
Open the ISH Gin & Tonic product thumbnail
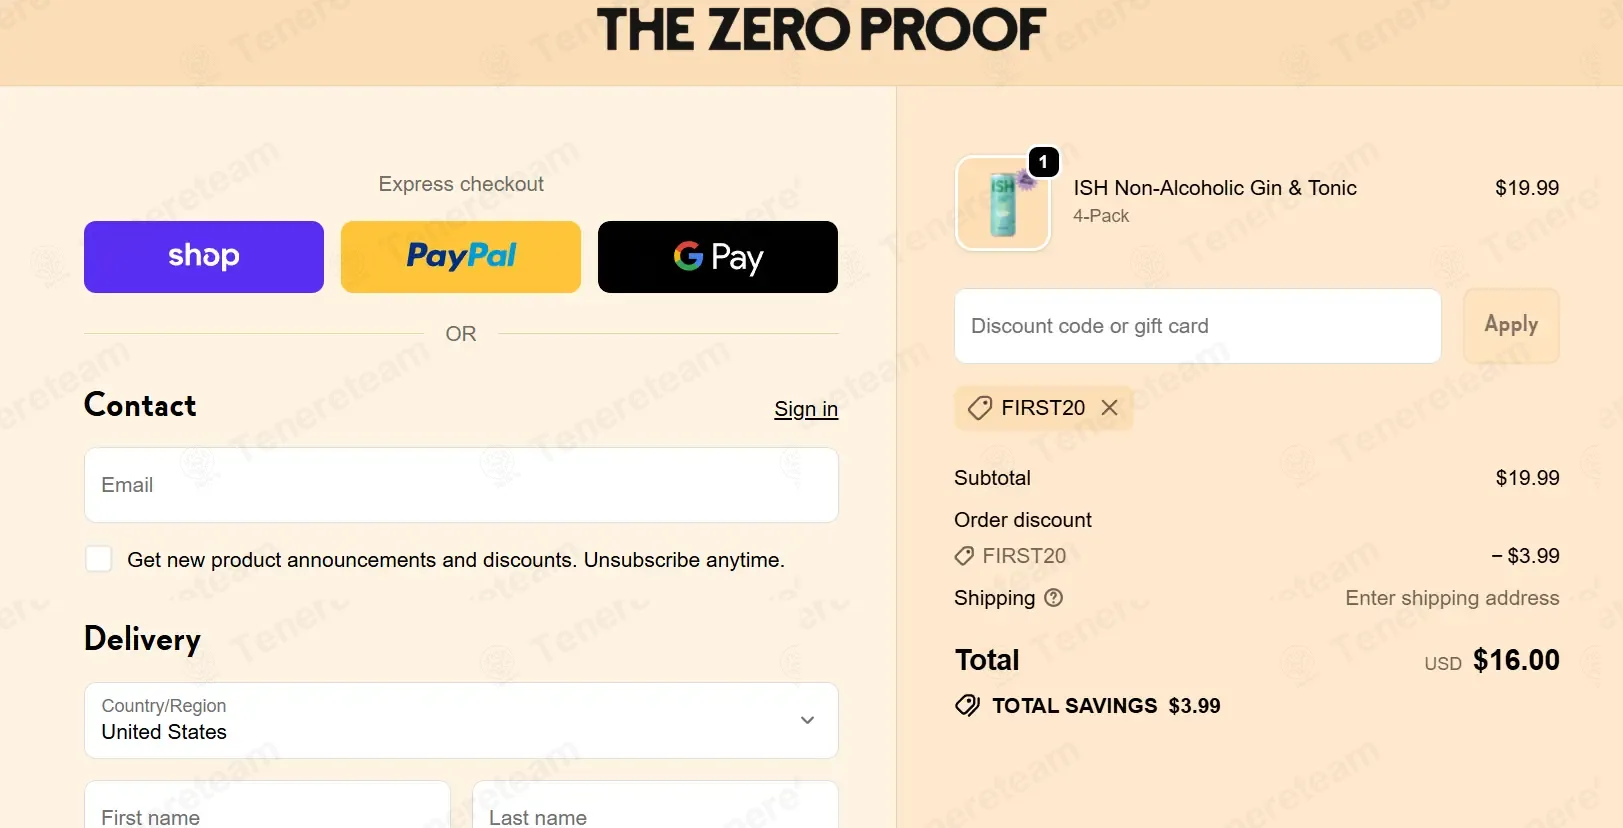click(x=1003, y=203)
